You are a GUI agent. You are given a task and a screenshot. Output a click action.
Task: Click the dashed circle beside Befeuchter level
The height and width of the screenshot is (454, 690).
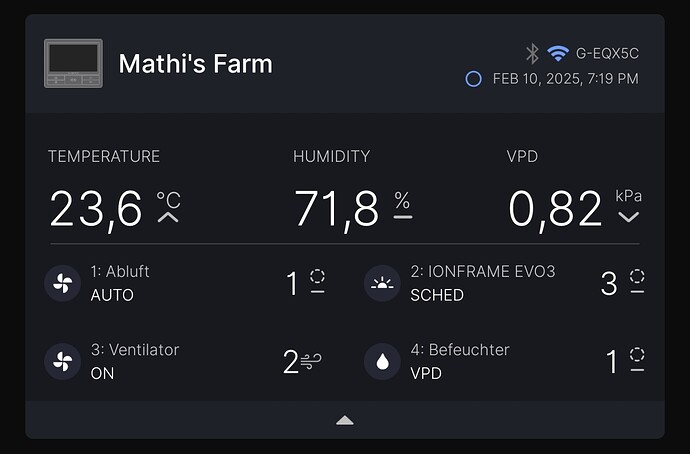tap(637, 355)
